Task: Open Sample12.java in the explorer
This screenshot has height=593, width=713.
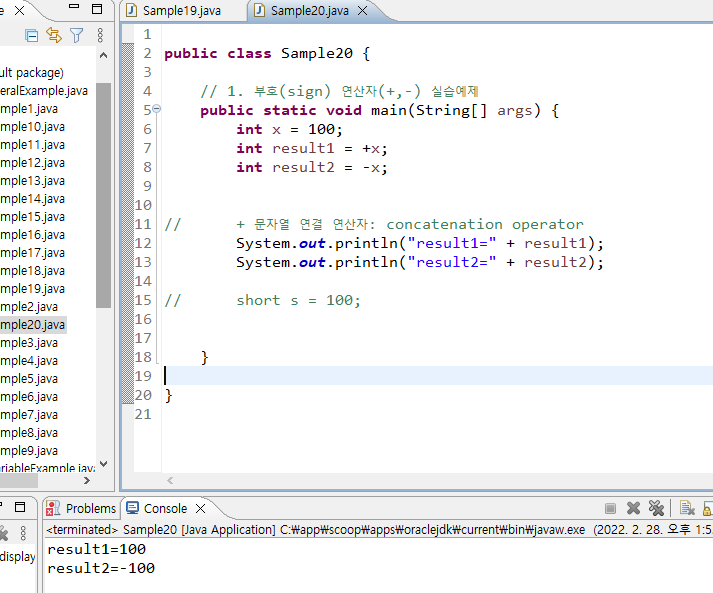Action: pos(32,163)
